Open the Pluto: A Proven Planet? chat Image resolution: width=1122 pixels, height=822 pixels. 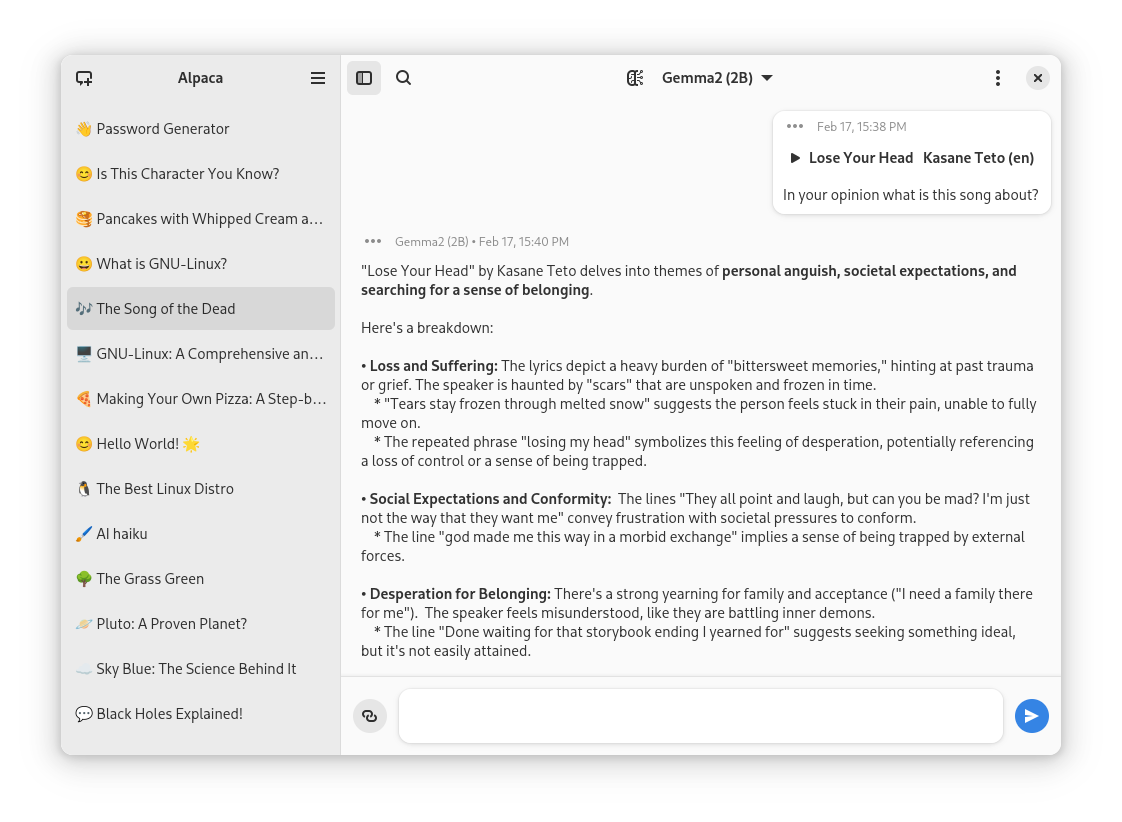(x=201, y=625)
